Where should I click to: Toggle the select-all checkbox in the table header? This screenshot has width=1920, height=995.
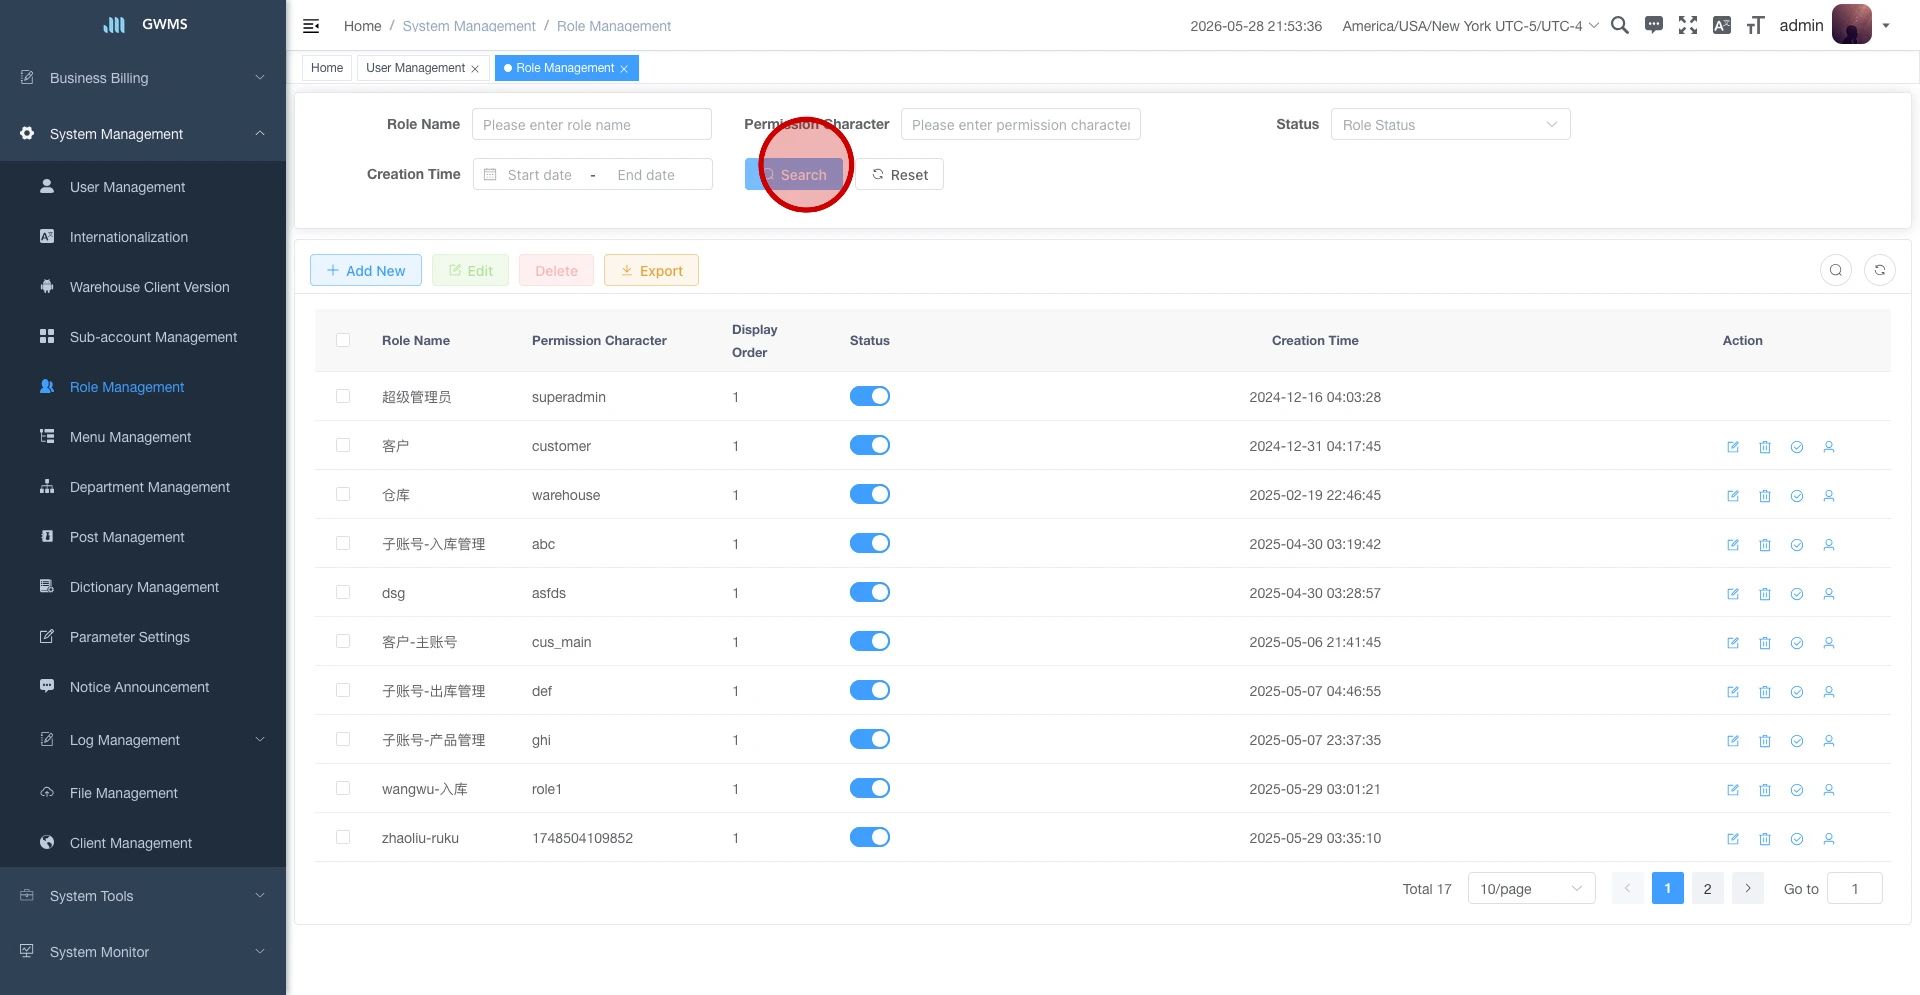(x=343, y=340)
